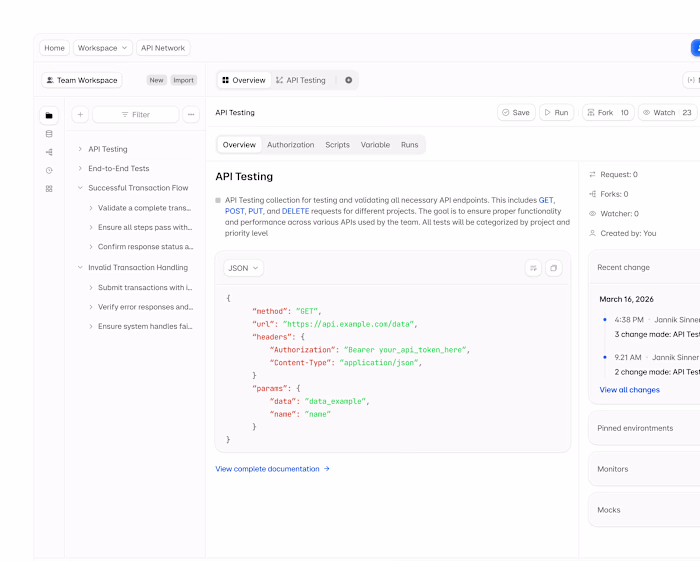Select the Overview sub-tab
This screenshot has width=700, height=561.
click(239, 145)
